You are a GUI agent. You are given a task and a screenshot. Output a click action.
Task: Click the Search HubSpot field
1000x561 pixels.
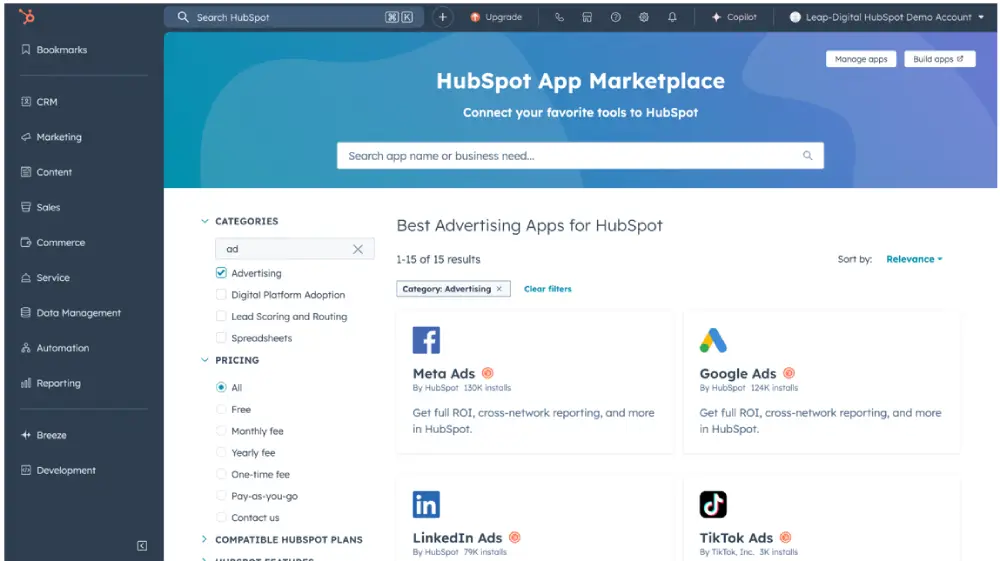tap(294, 17)
